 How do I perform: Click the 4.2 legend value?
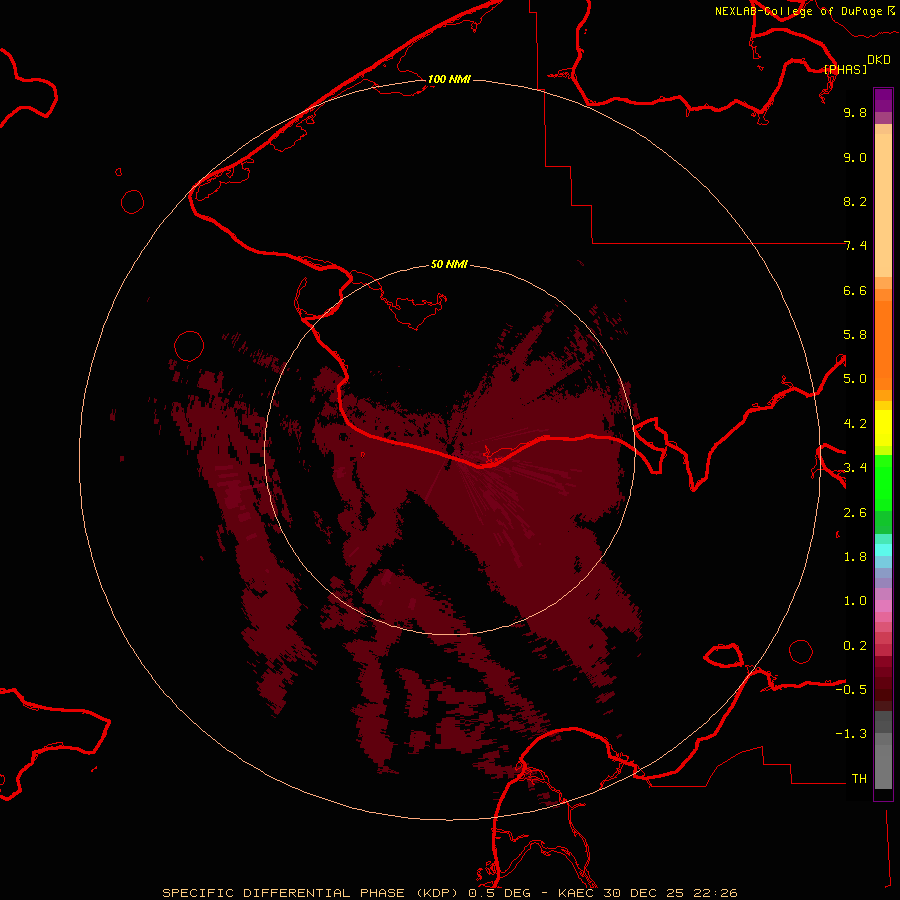(855, 424)
